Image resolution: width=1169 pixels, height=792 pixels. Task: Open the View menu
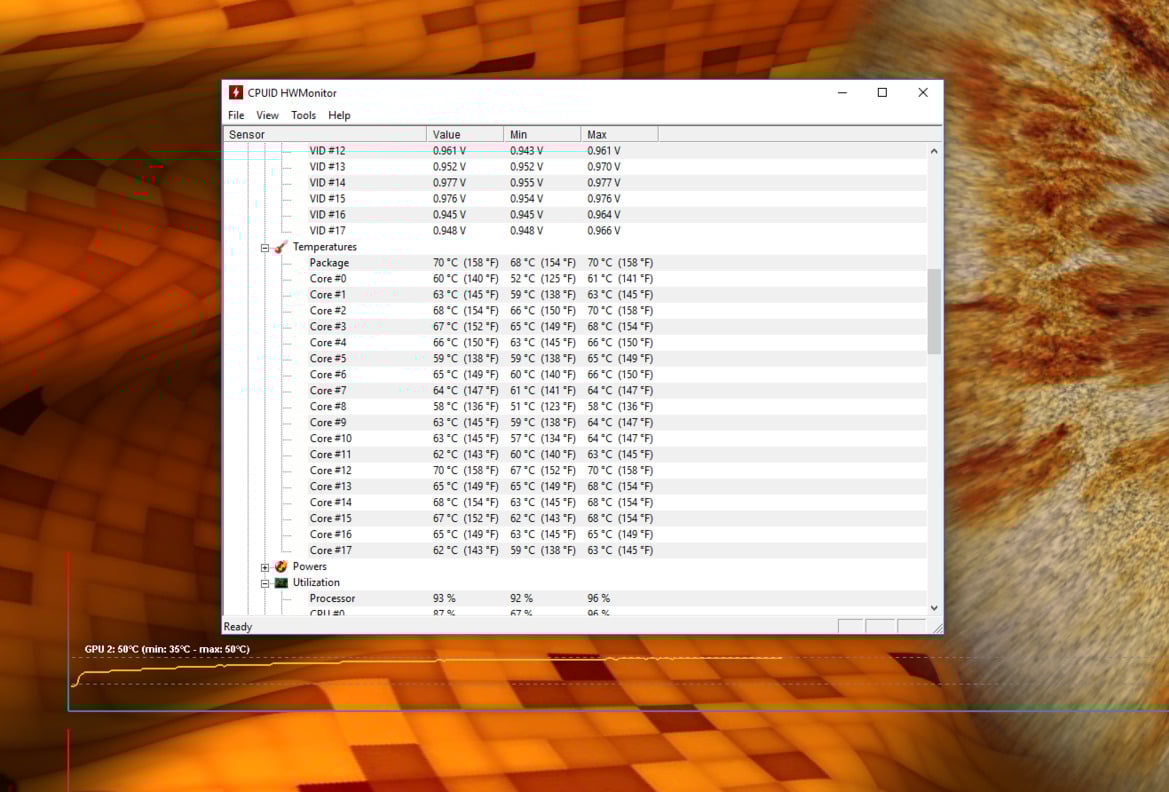267,115
